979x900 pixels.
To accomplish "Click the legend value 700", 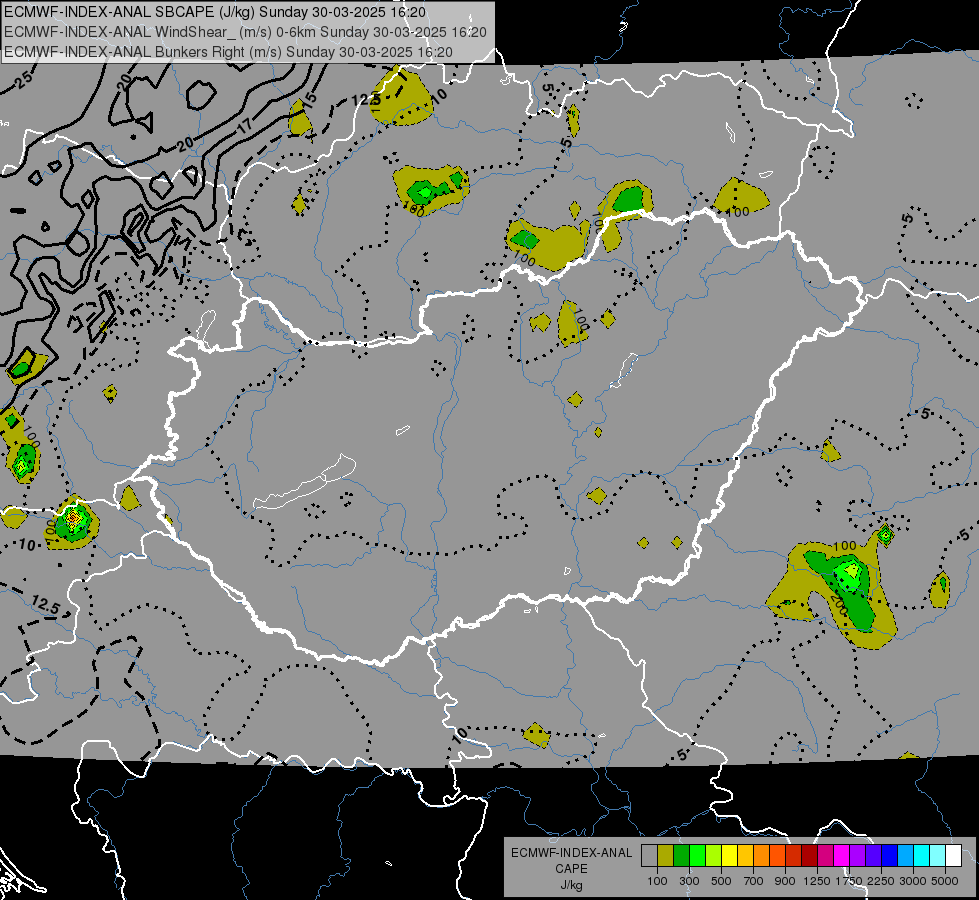I will tap(754, 881).
